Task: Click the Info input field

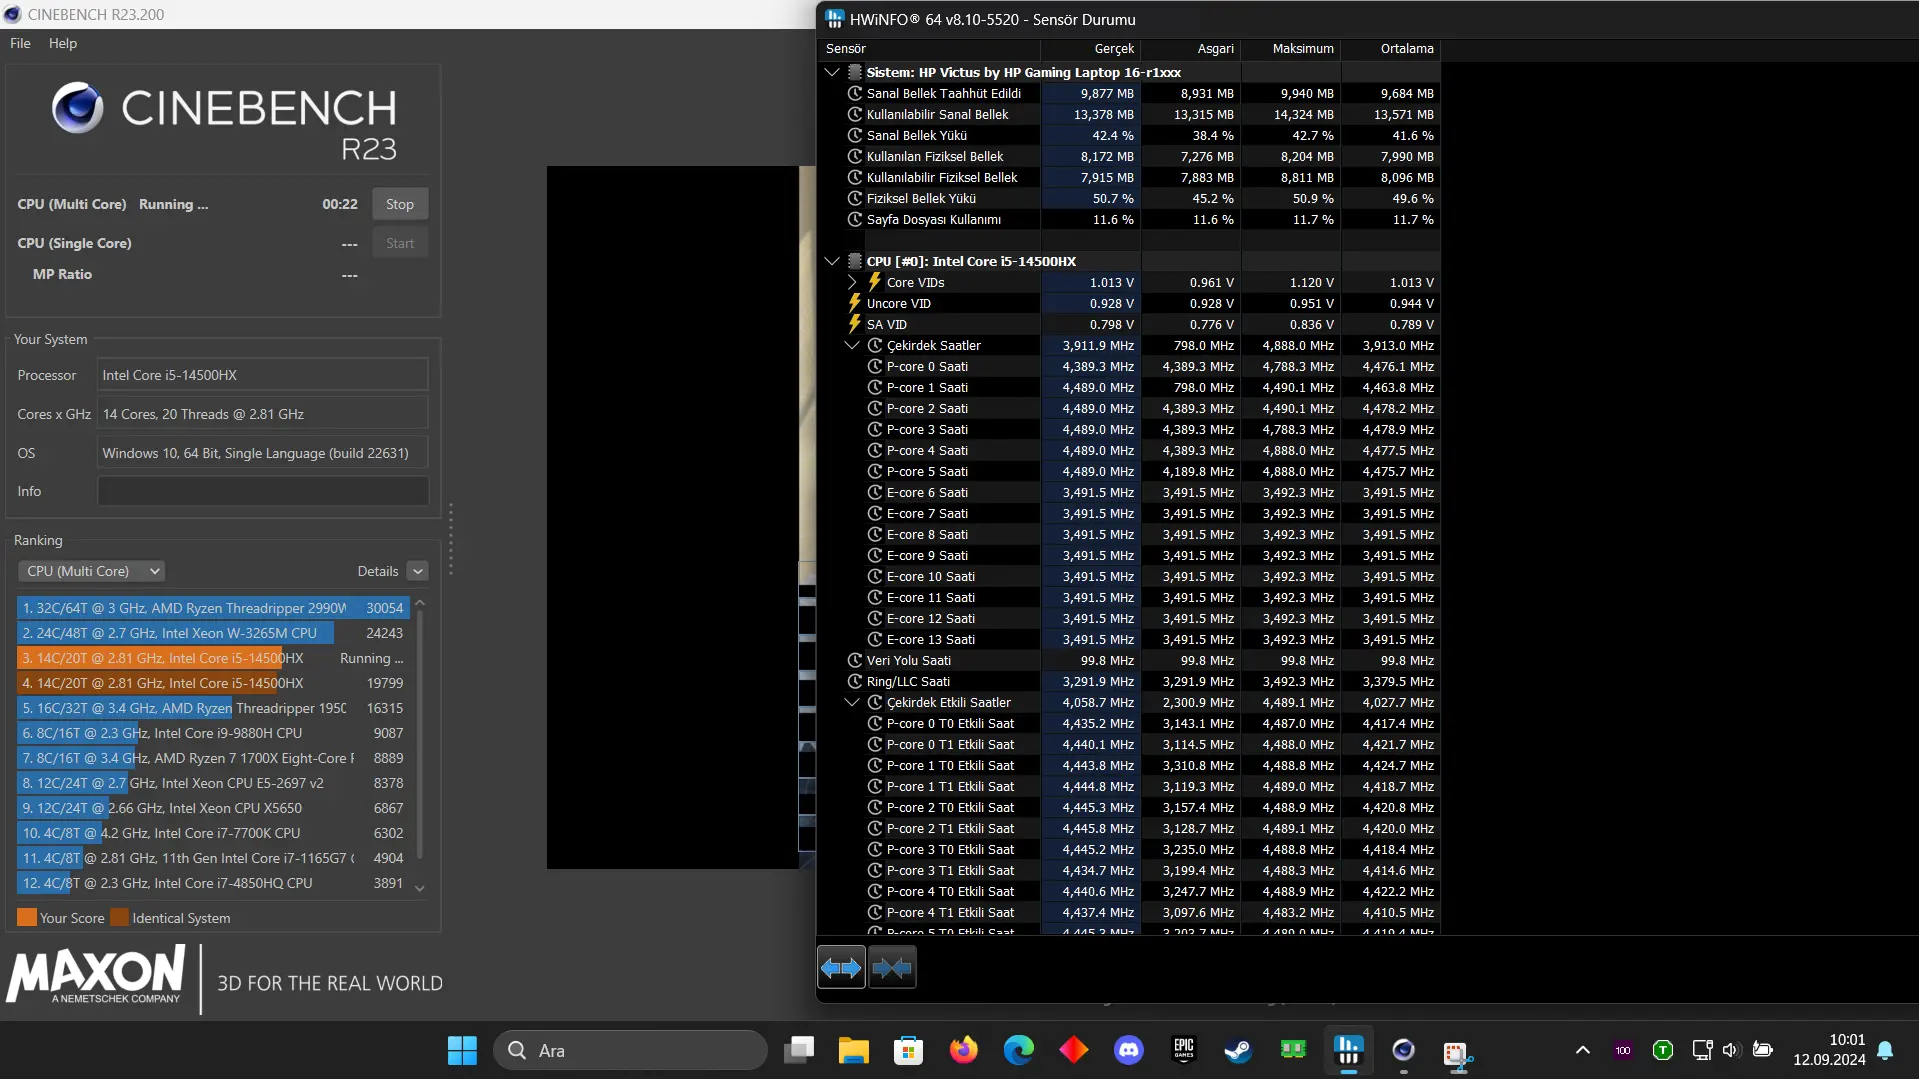Action: [263, 491]
